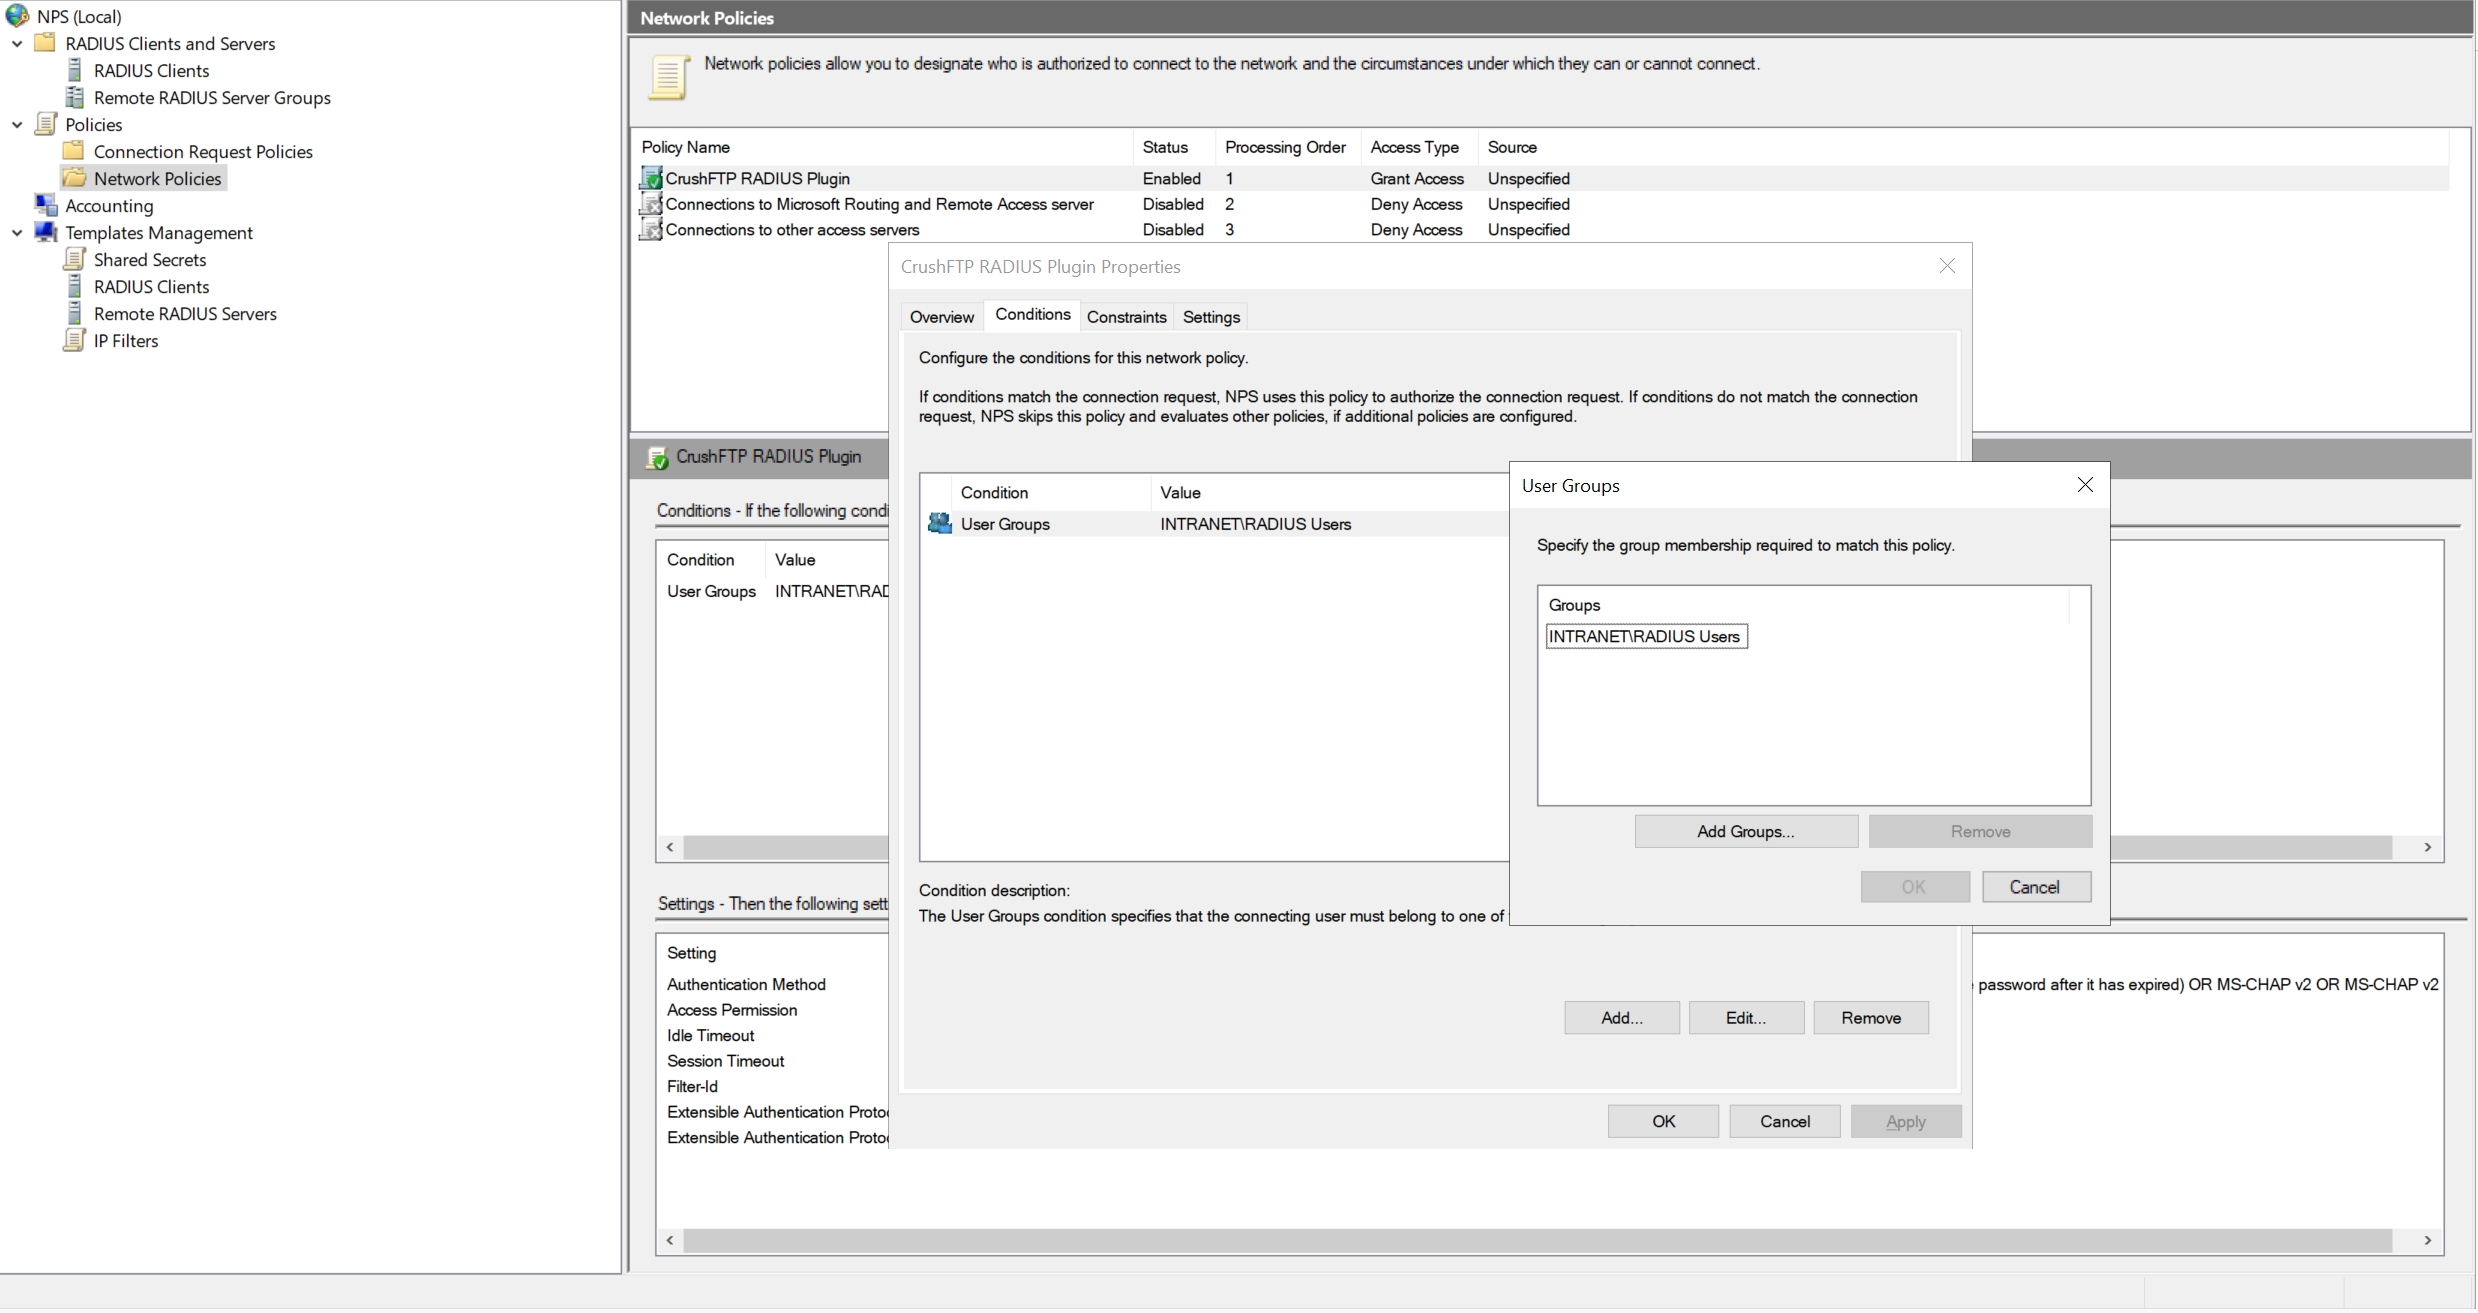The height and width of the screenshot is (1313, 2478).
Task: Select Idle Timeout setting row
Action: [x=710, y=1035]
